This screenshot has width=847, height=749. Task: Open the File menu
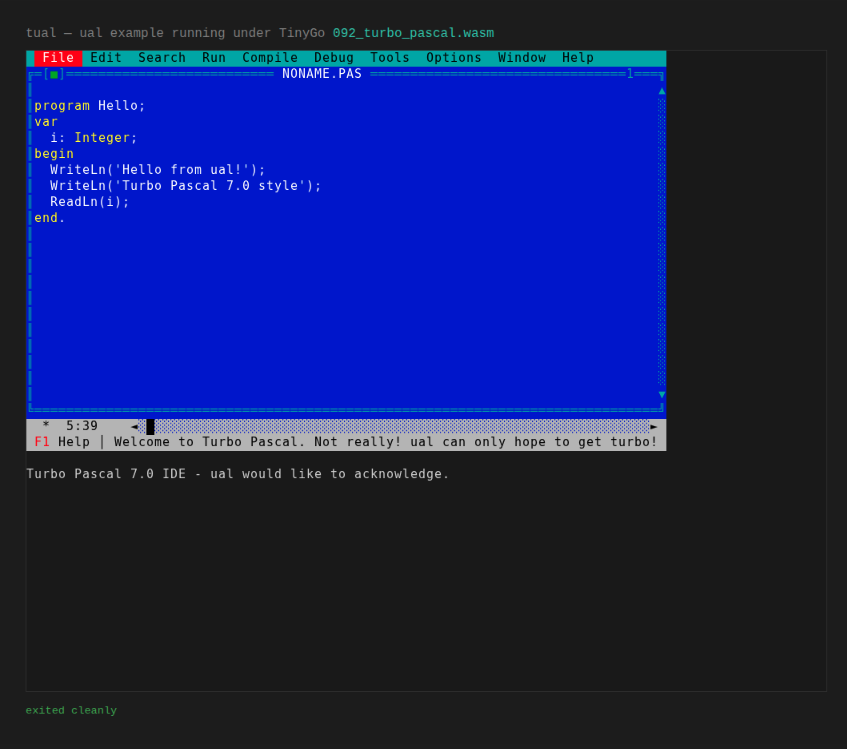[x=58, y=58]
